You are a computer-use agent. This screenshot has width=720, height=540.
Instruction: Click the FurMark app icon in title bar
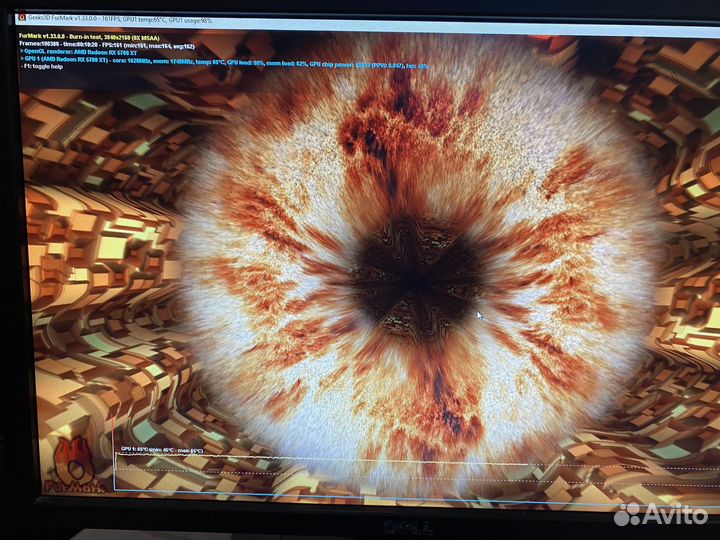tap(22, 18)
